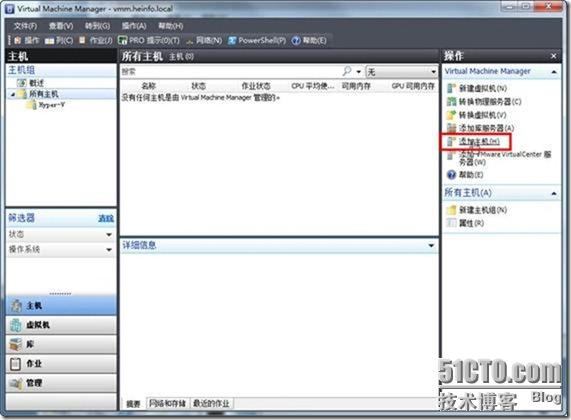Open PRO 提示(0)(T) from the toolbar
This screenshot has width=571, height=420.
click(149, 40)
